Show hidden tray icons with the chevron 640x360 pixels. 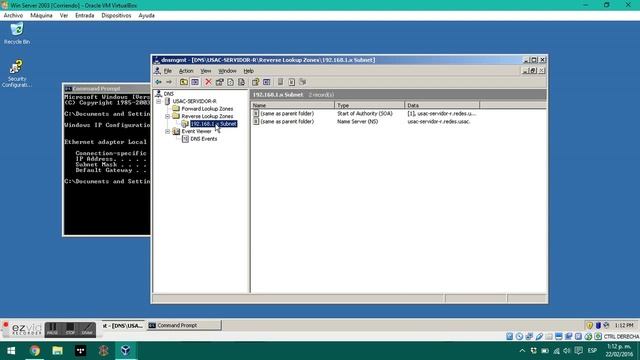(x=522, y=351)
